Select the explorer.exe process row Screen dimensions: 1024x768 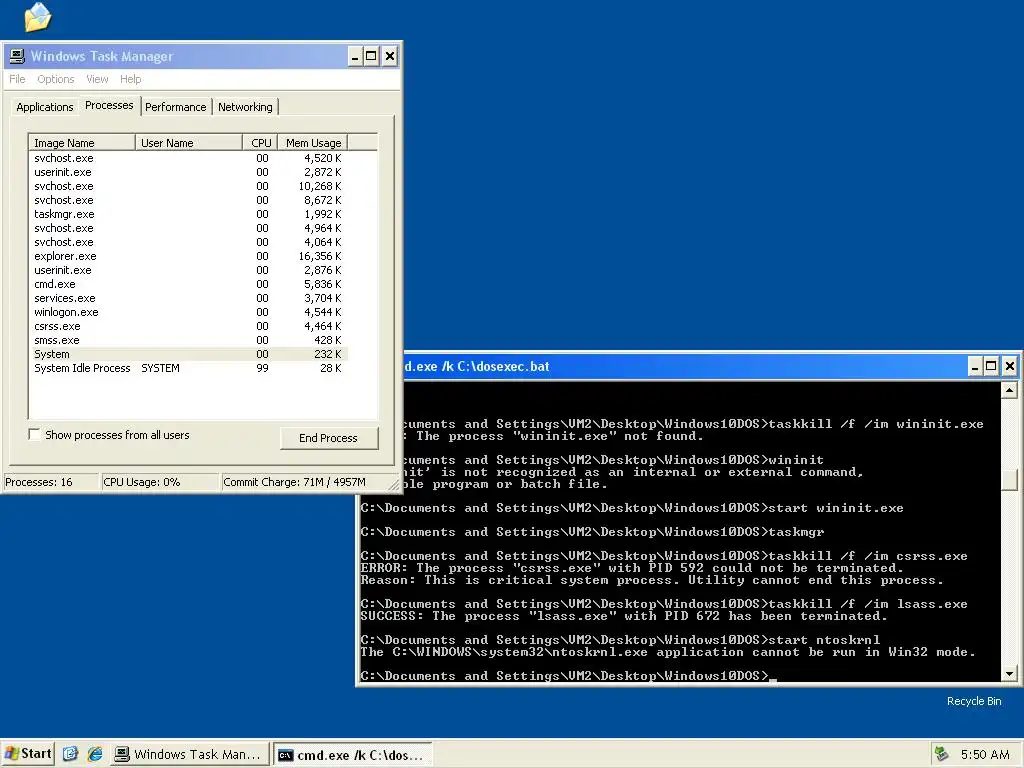(188, 256)
